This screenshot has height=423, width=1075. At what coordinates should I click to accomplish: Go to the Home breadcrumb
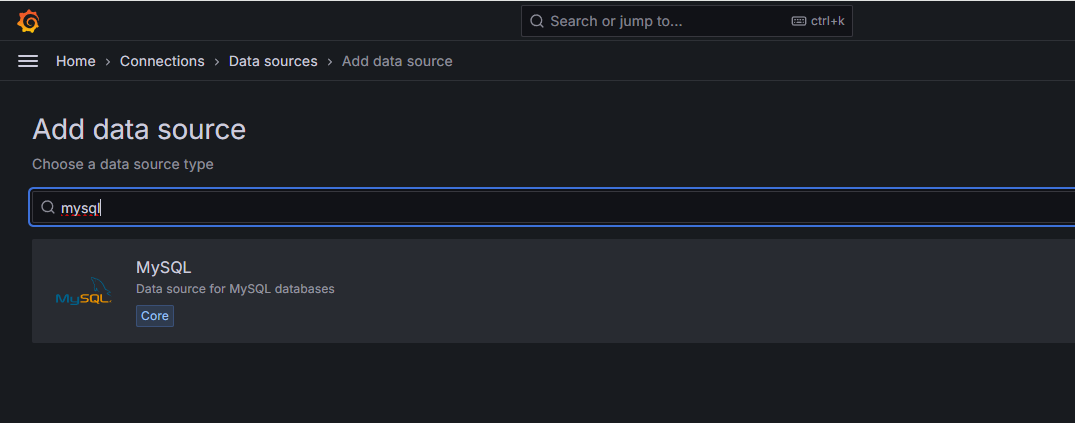click(76, 61)
